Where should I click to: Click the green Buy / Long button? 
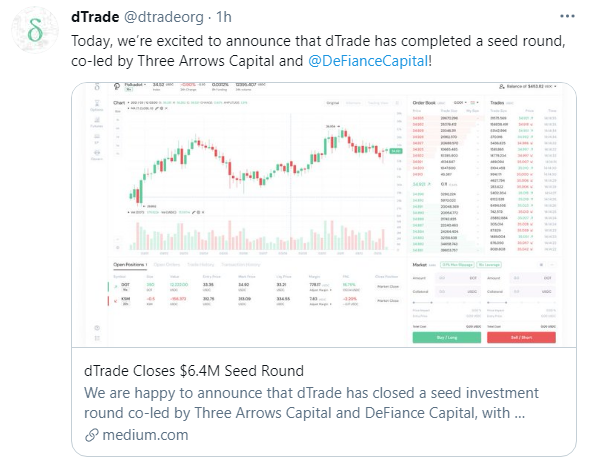coord(447,337)
